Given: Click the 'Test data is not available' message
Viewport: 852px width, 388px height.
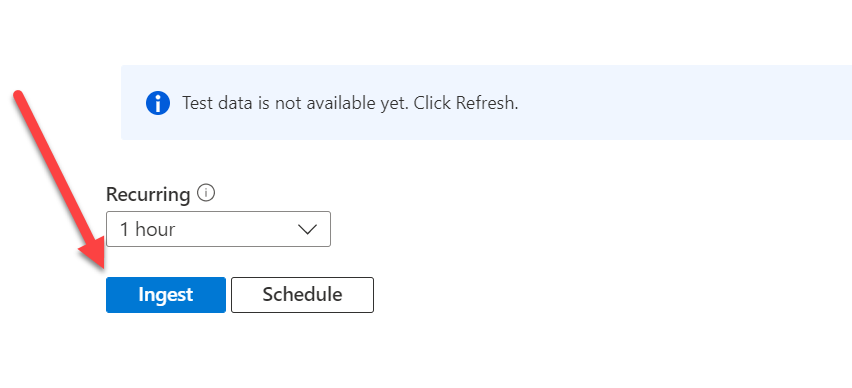Looking at the screenshot, I should coord(350,103).
